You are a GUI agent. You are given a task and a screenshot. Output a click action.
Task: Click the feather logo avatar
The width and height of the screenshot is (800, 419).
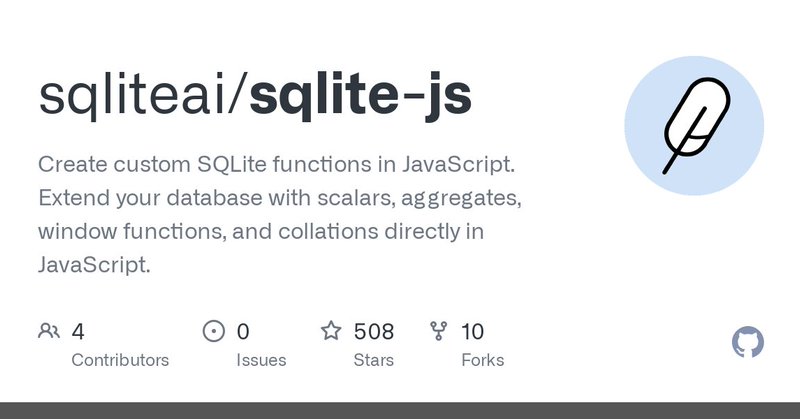696,126
